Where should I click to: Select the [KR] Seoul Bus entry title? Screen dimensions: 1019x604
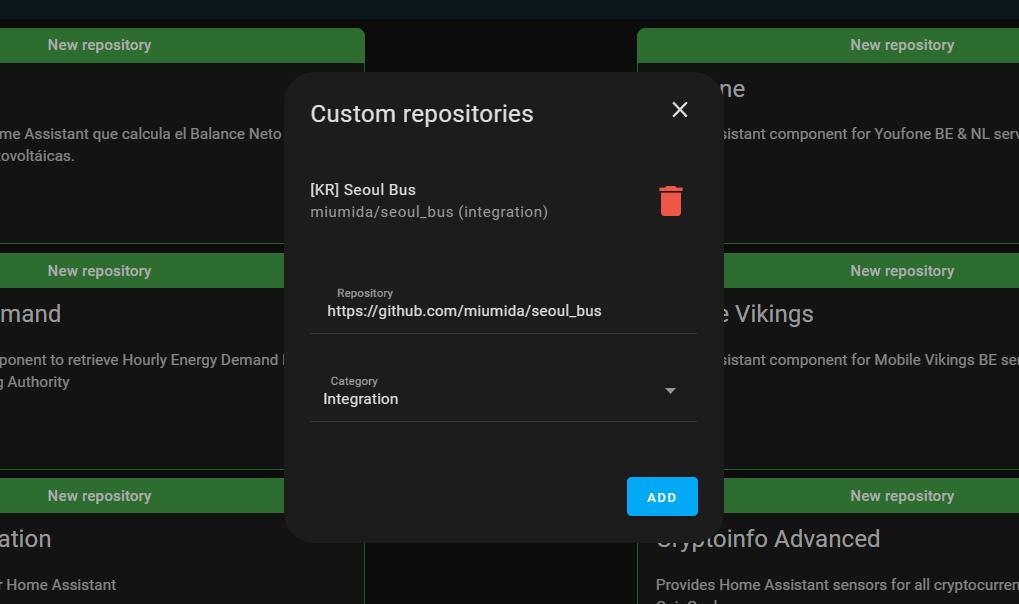point(363,190)
